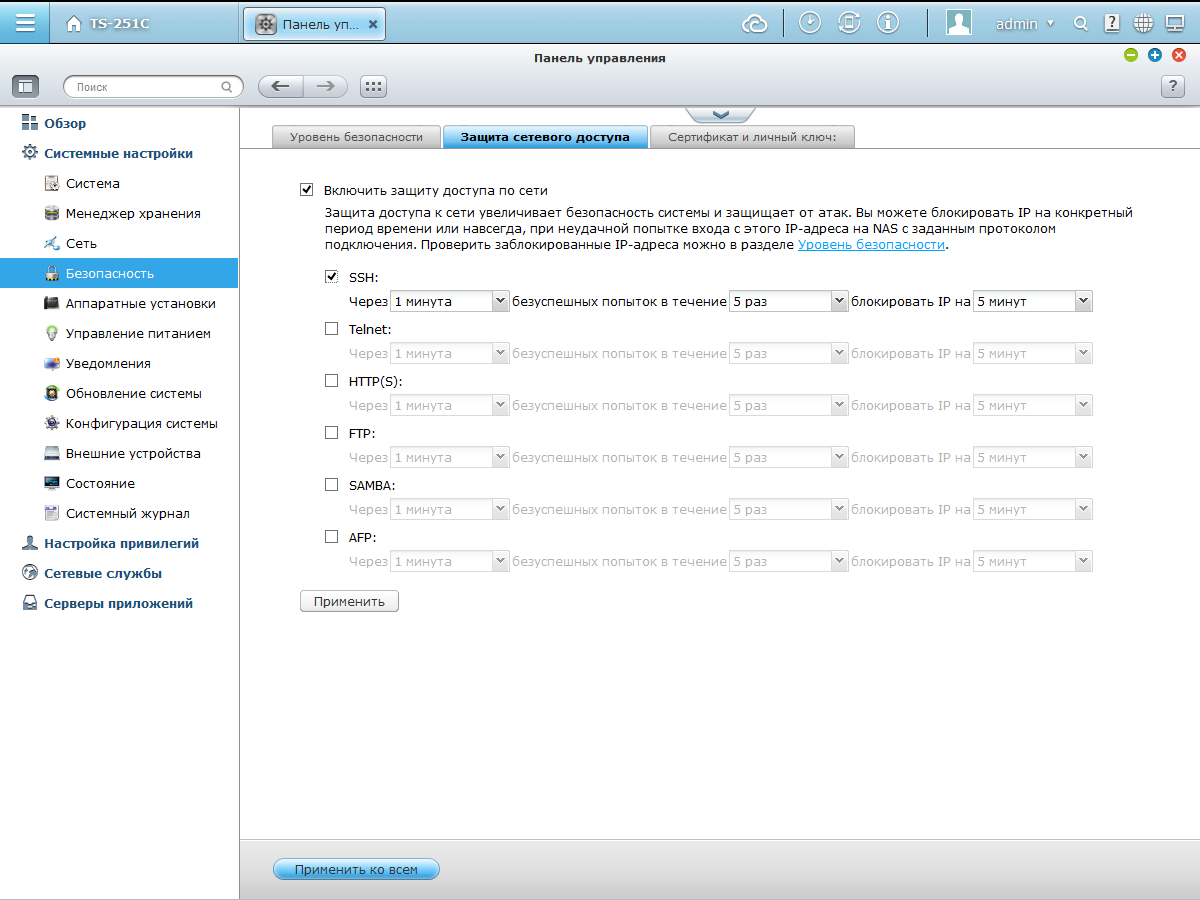Click the 'Применить' button
1200x900 pixels.
click(349, 602)
